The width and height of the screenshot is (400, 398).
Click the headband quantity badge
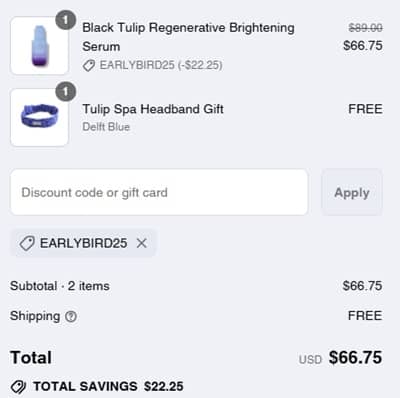tap(65, 91)
